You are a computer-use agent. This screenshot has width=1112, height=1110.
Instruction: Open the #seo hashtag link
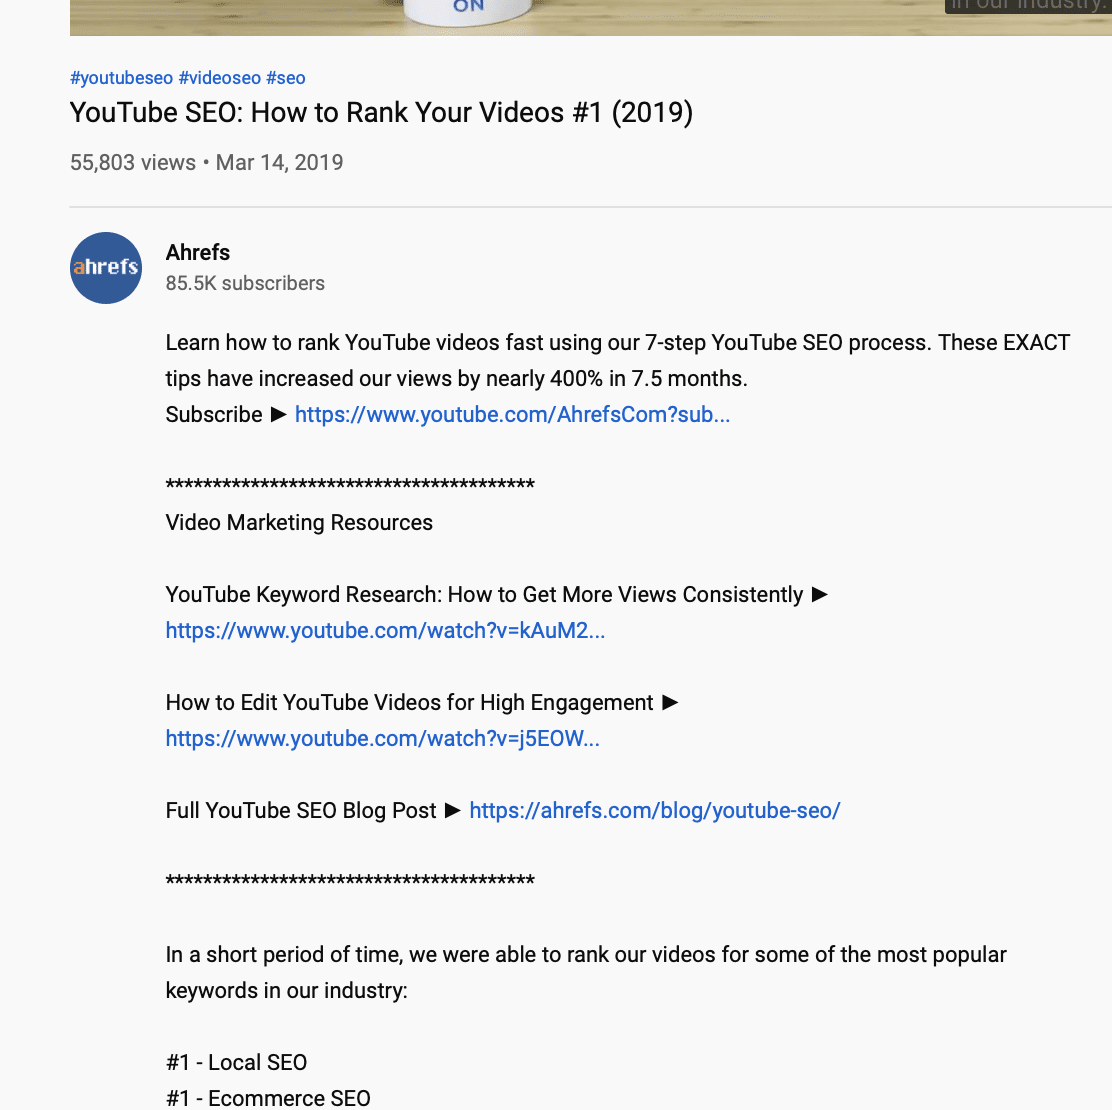pyautogui.click(x=286, y=78)
